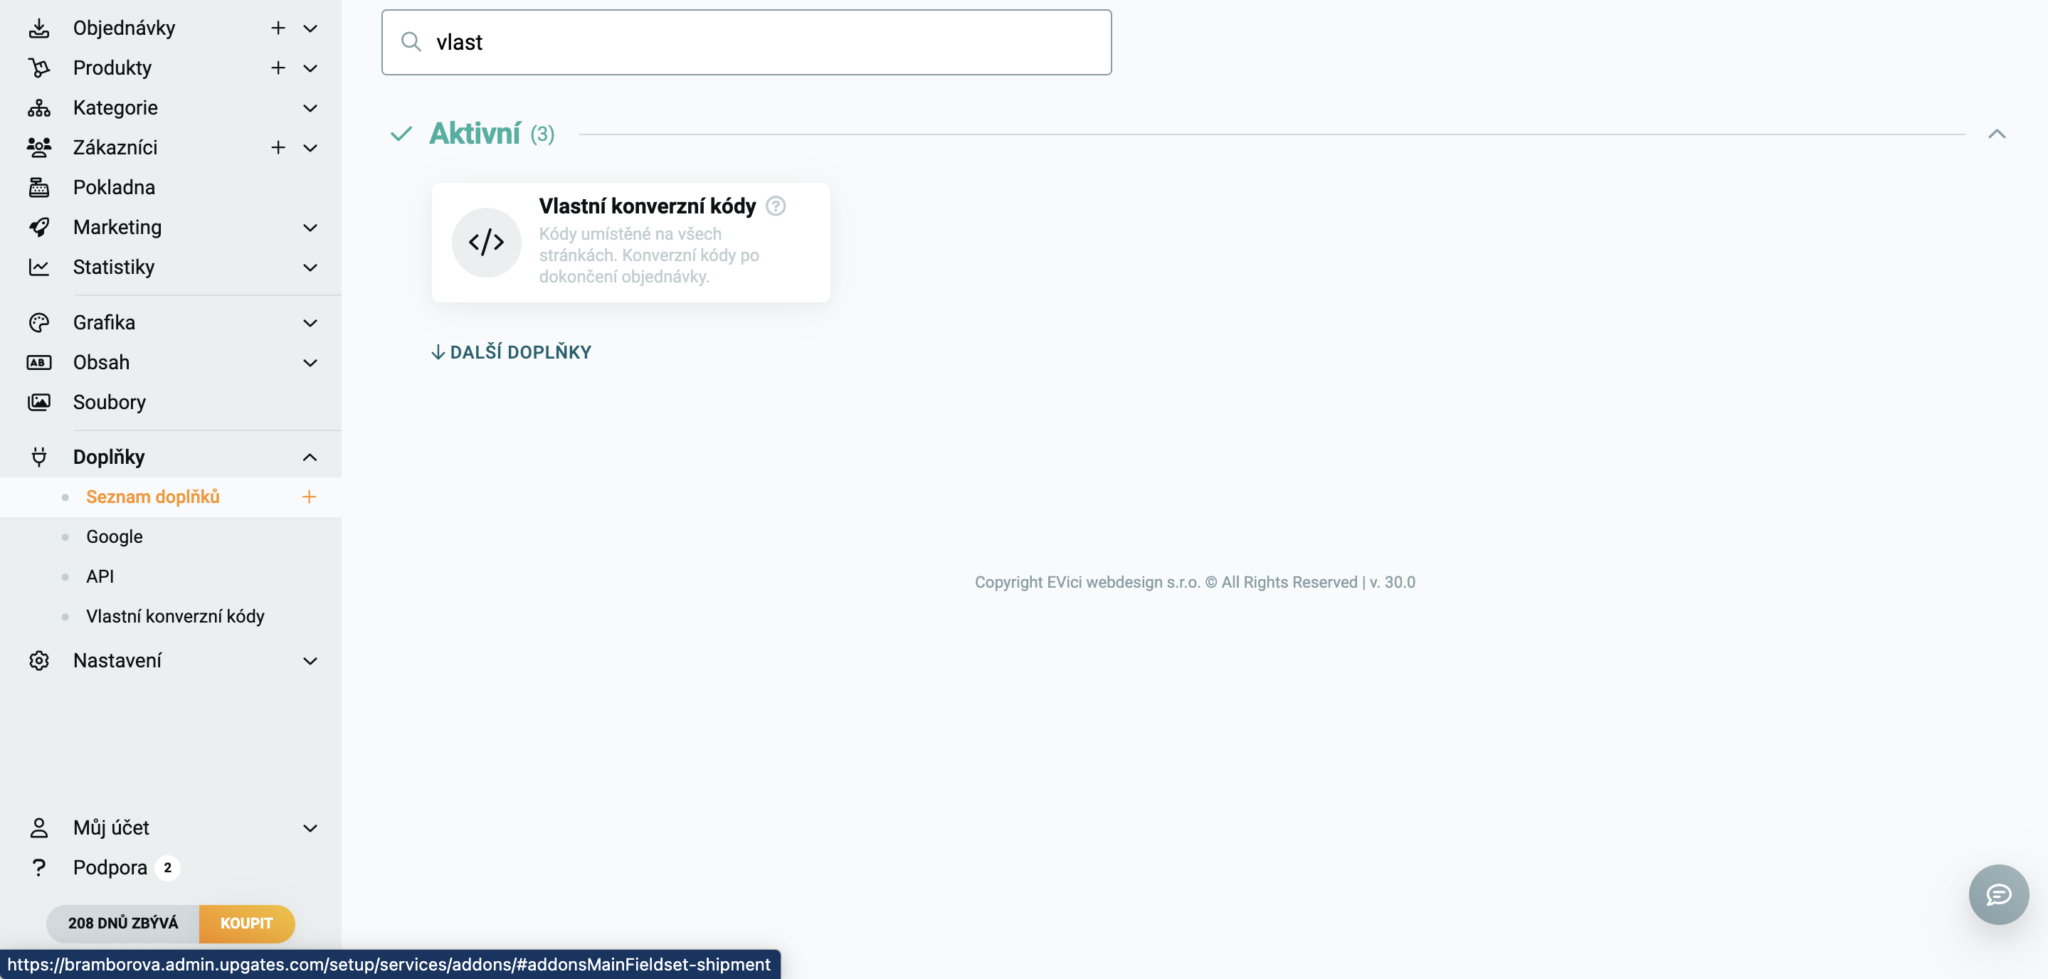The image size is (2048, 979).
Task: Expand the Objednávky menu chevron
Action: pyautogui.click(x=310, y=28)
